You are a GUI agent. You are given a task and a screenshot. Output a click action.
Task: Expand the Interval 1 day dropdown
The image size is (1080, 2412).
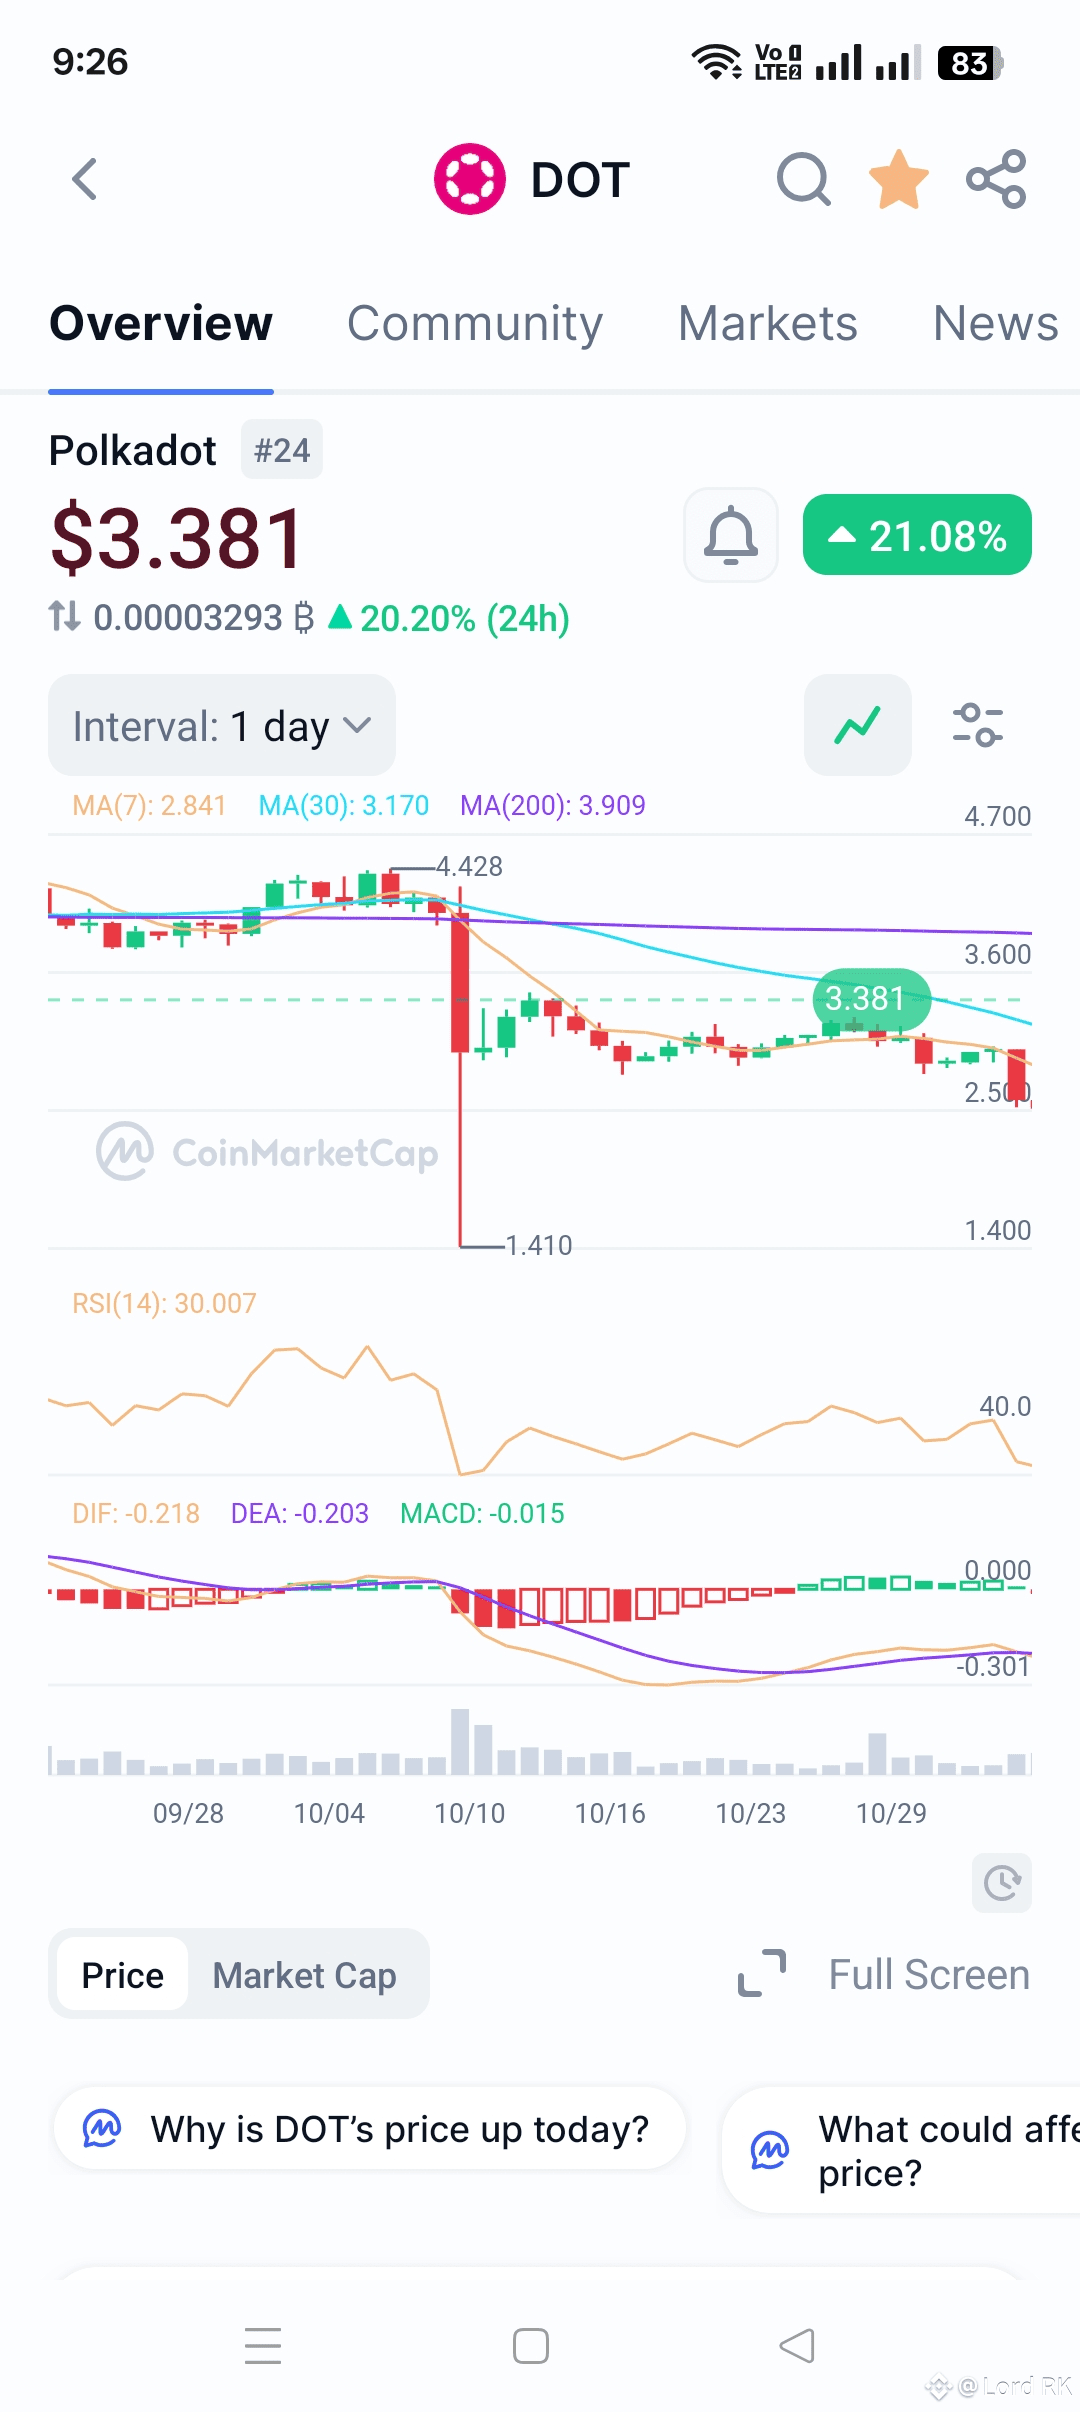pos(222,725)
